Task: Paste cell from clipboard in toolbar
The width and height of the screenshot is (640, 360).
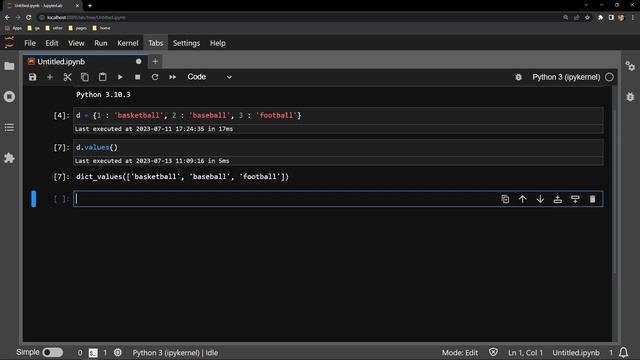Action: tap(102, 77)
